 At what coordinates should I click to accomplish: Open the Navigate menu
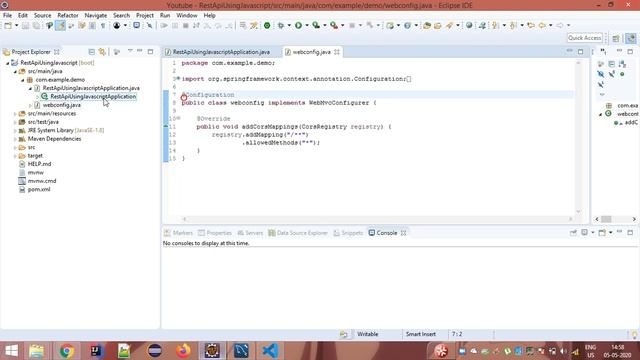pos(96,15)
